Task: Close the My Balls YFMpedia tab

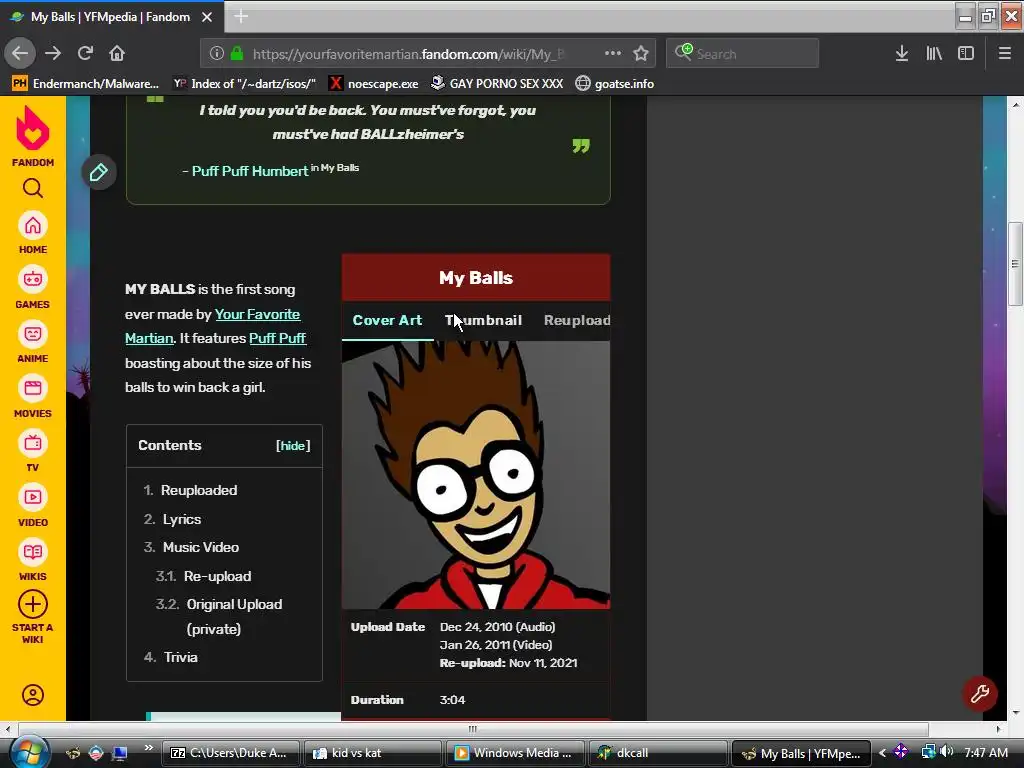Action: tap(207, 17)
